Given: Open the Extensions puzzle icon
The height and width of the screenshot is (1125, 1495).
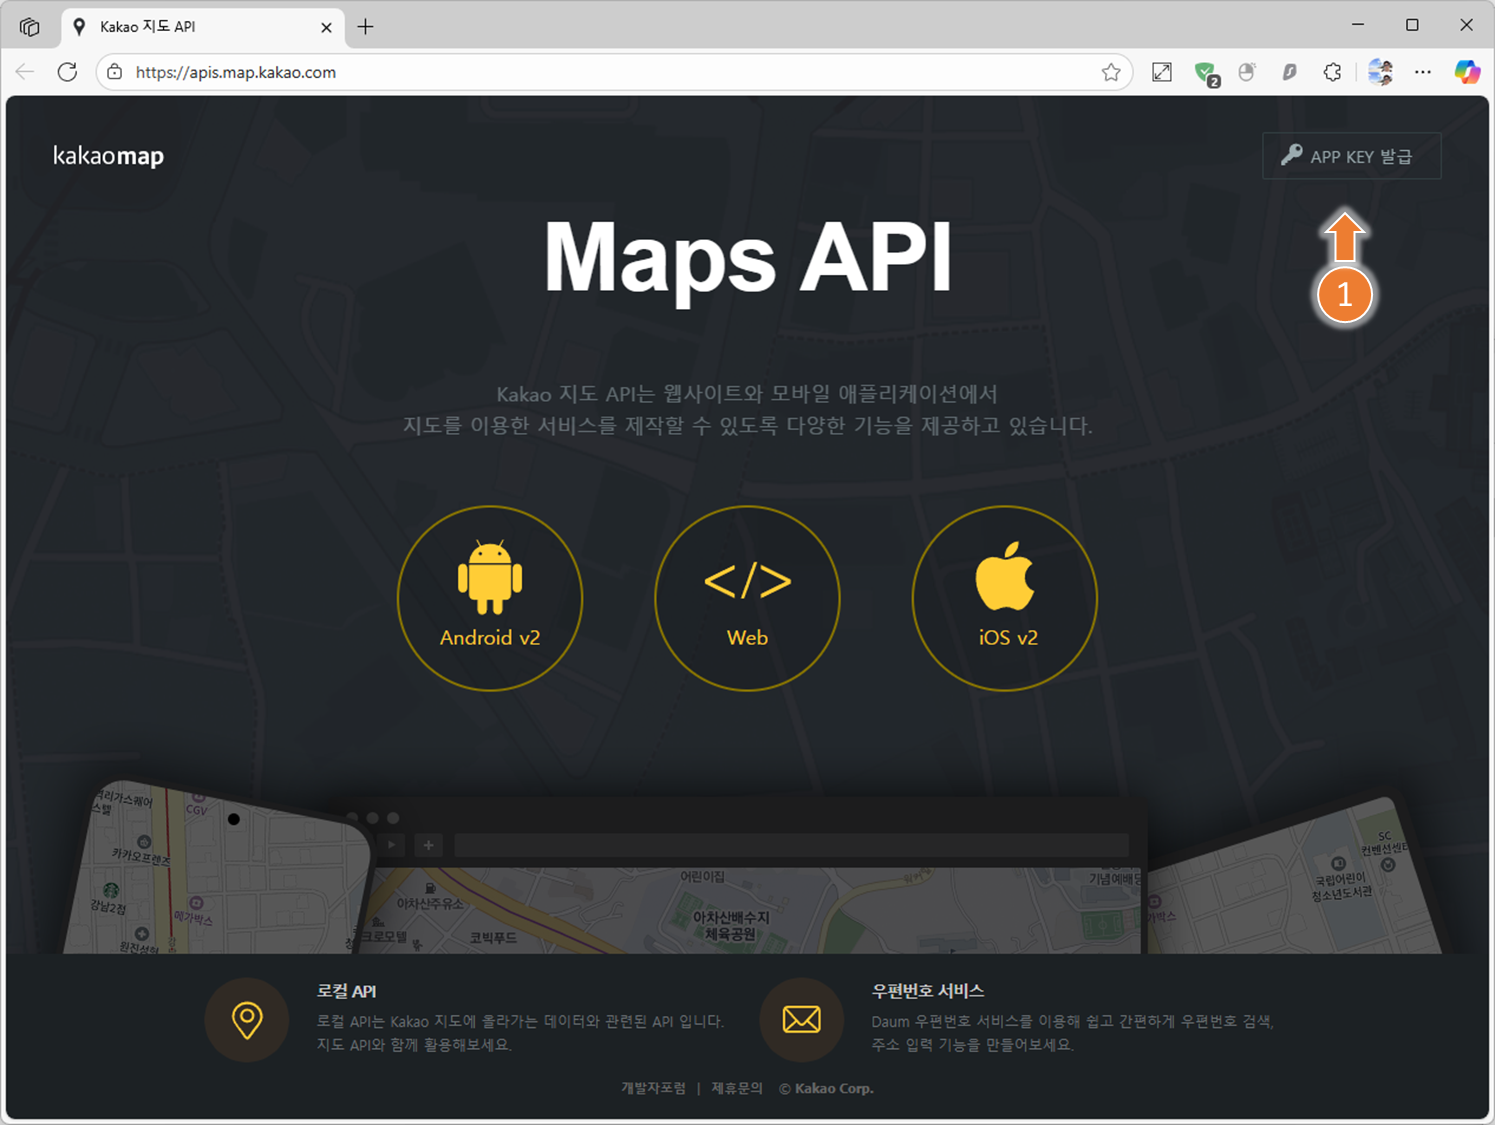Looking at the screenshot, I should pyautogui.click(x=1332, y=72).
